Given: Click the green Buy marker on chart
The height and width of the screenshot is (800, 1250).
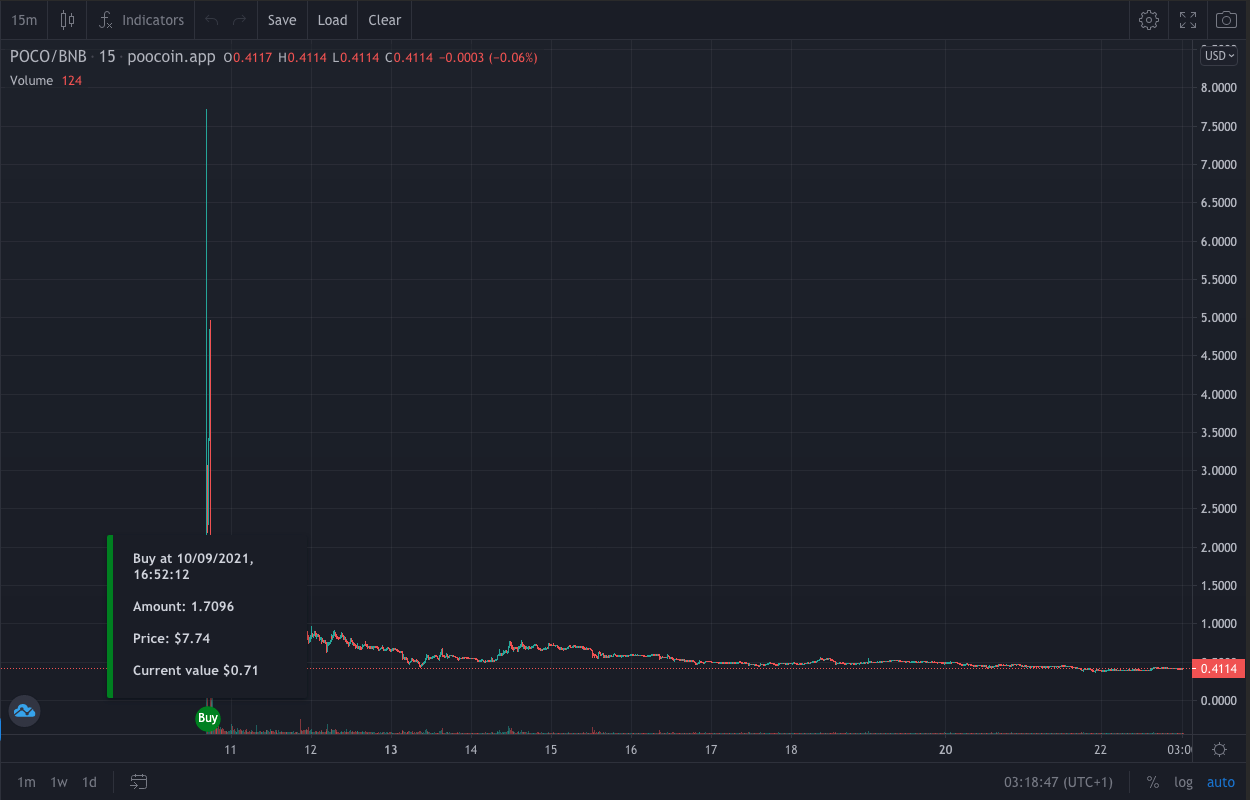Looking at the screenshot, I should pos(207,718).
